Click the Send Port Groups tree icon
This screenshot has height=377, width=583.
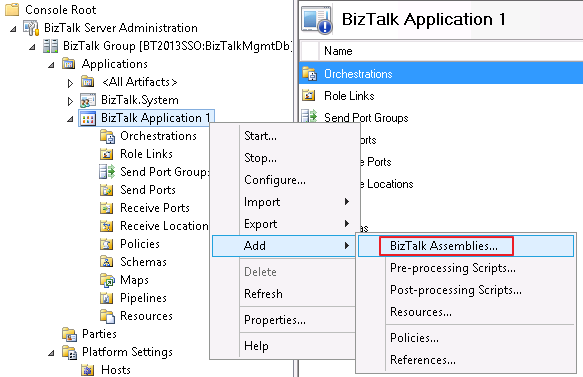pyautogui.click(x=107, y=172)
